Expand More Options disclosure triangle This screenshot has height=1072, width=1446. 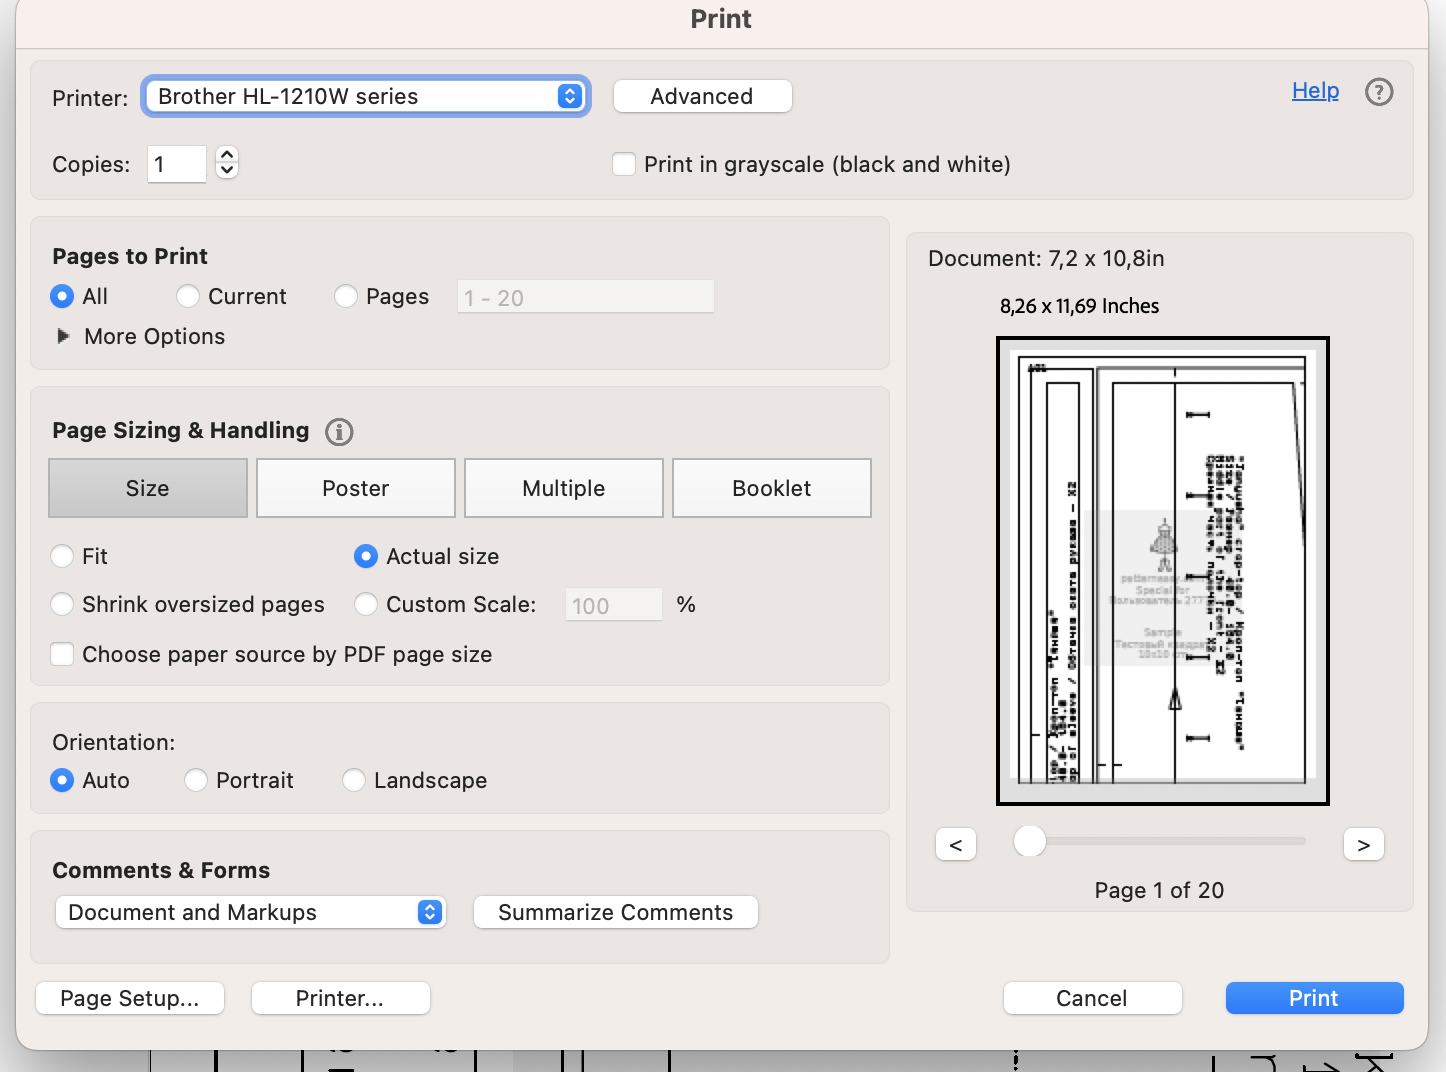pos(63,336)
